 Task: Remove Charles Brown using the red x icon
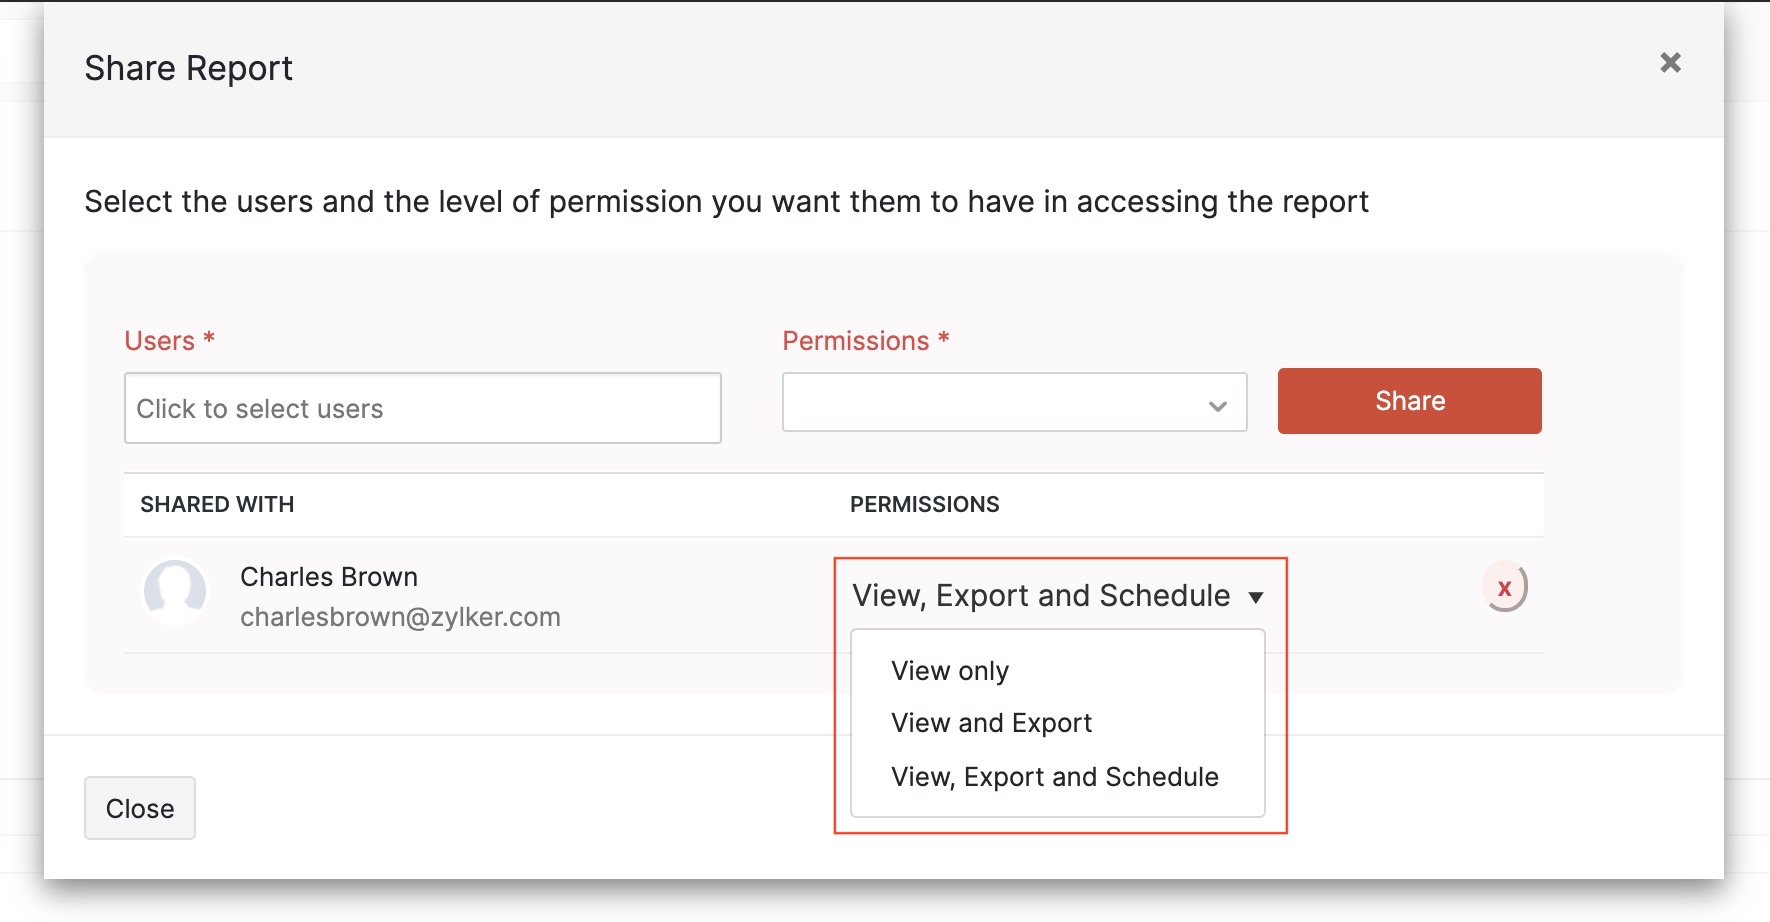click(x=1504, y=590)
